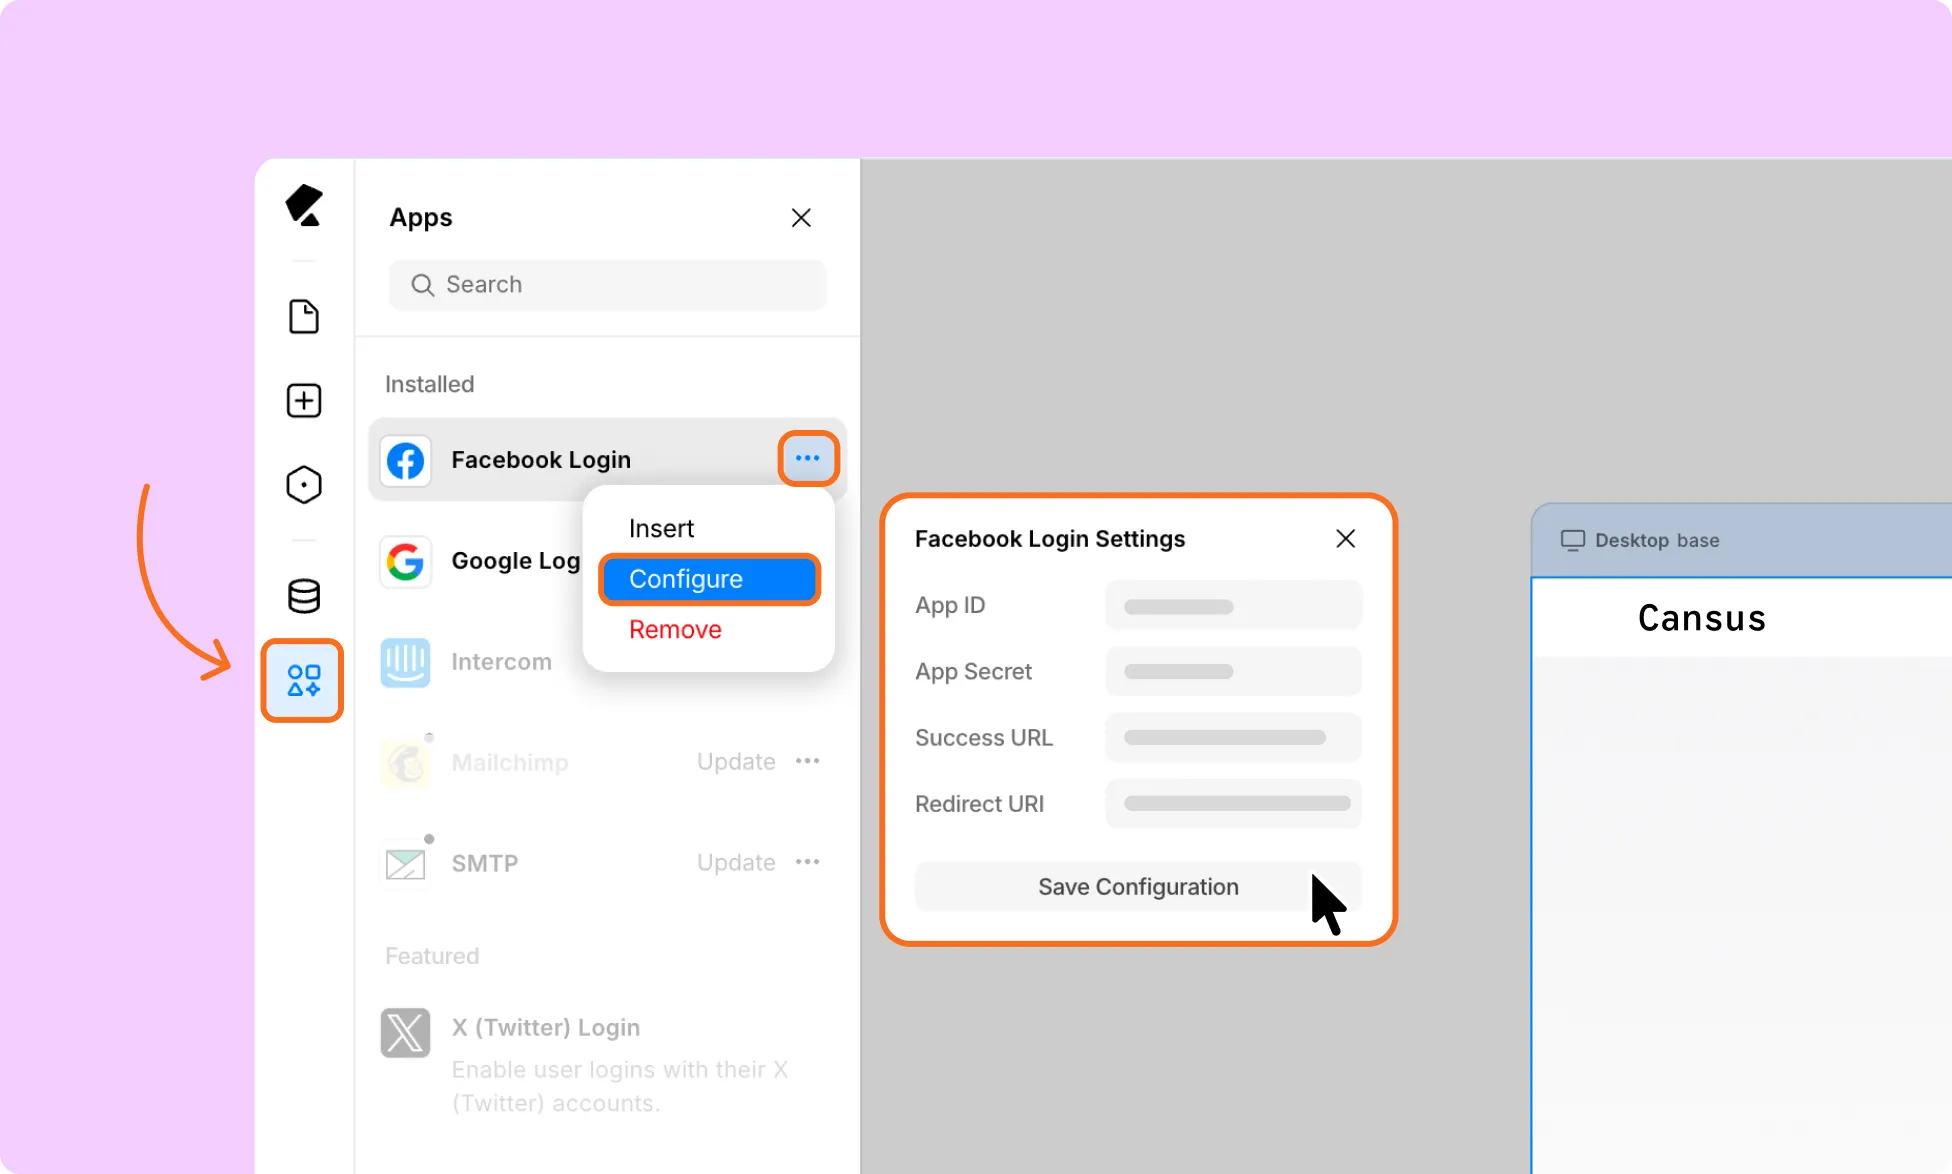
Task: Select the Desktop base breakpoint label
Action: pyautogui.click(x=1657, y=541)
